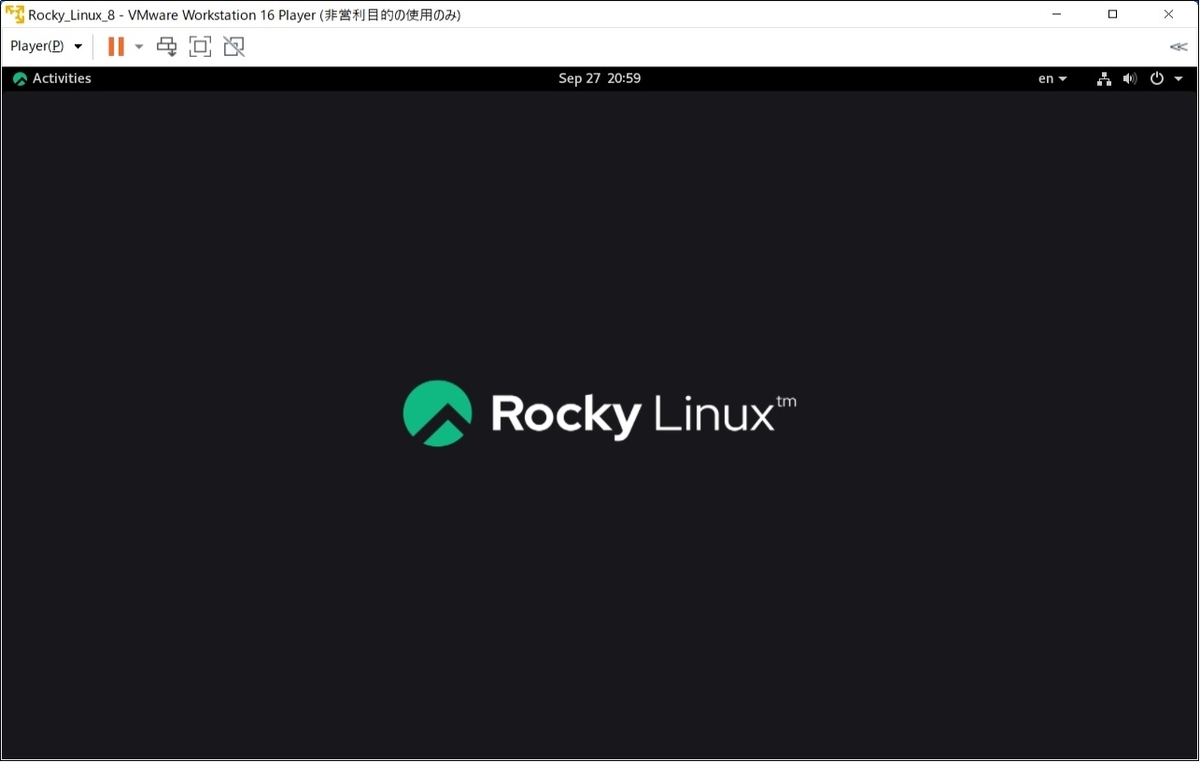Minimize the VMware Player window
The height and width of the screenshot is (762, 1200).
(x=1055, y=14)
